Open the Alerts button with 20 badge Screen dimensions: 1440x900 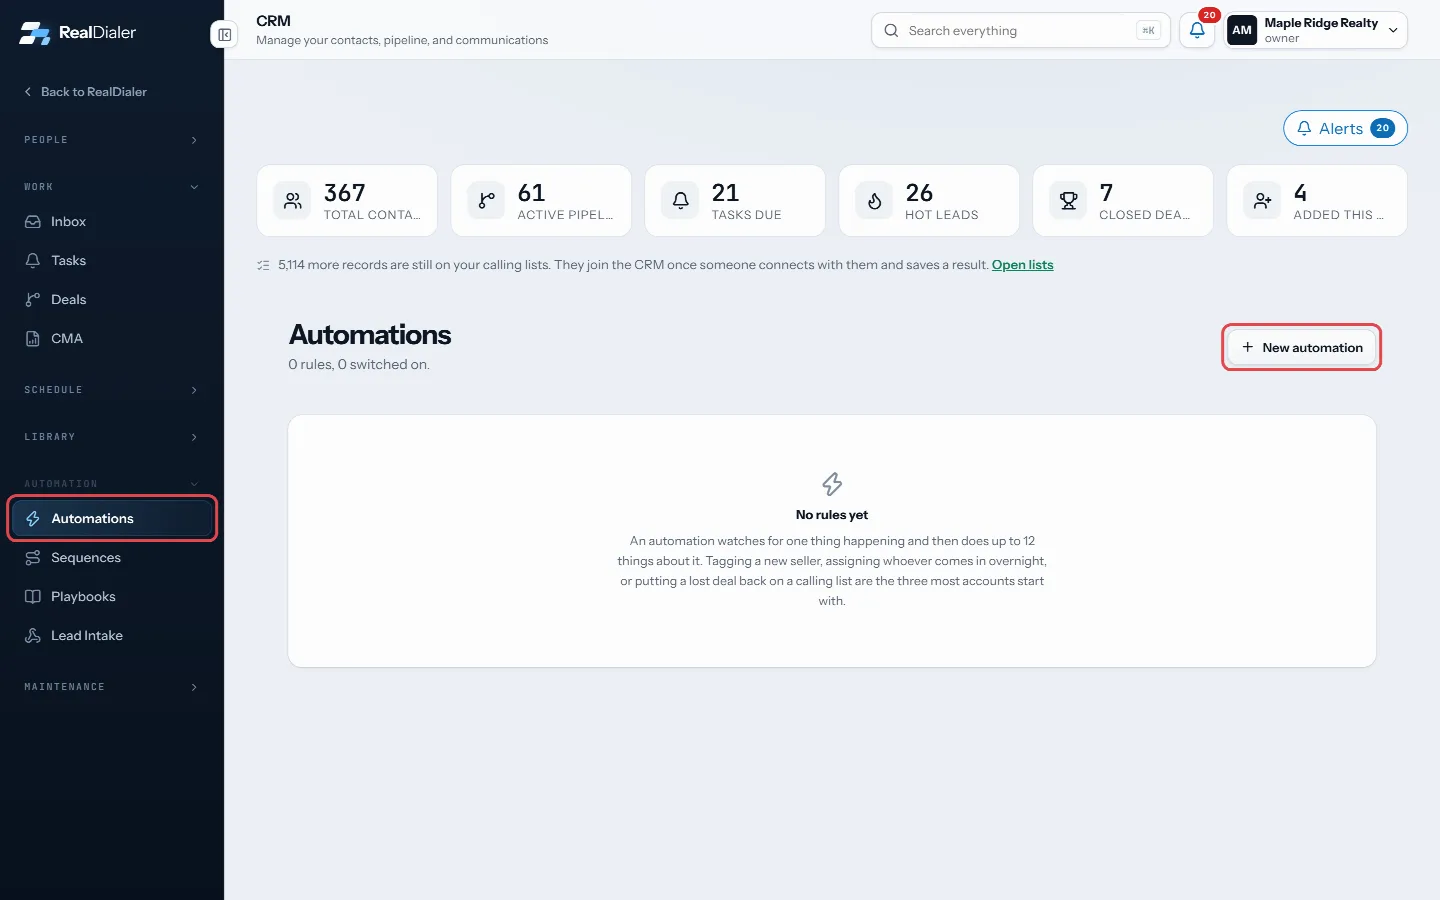1345,128
